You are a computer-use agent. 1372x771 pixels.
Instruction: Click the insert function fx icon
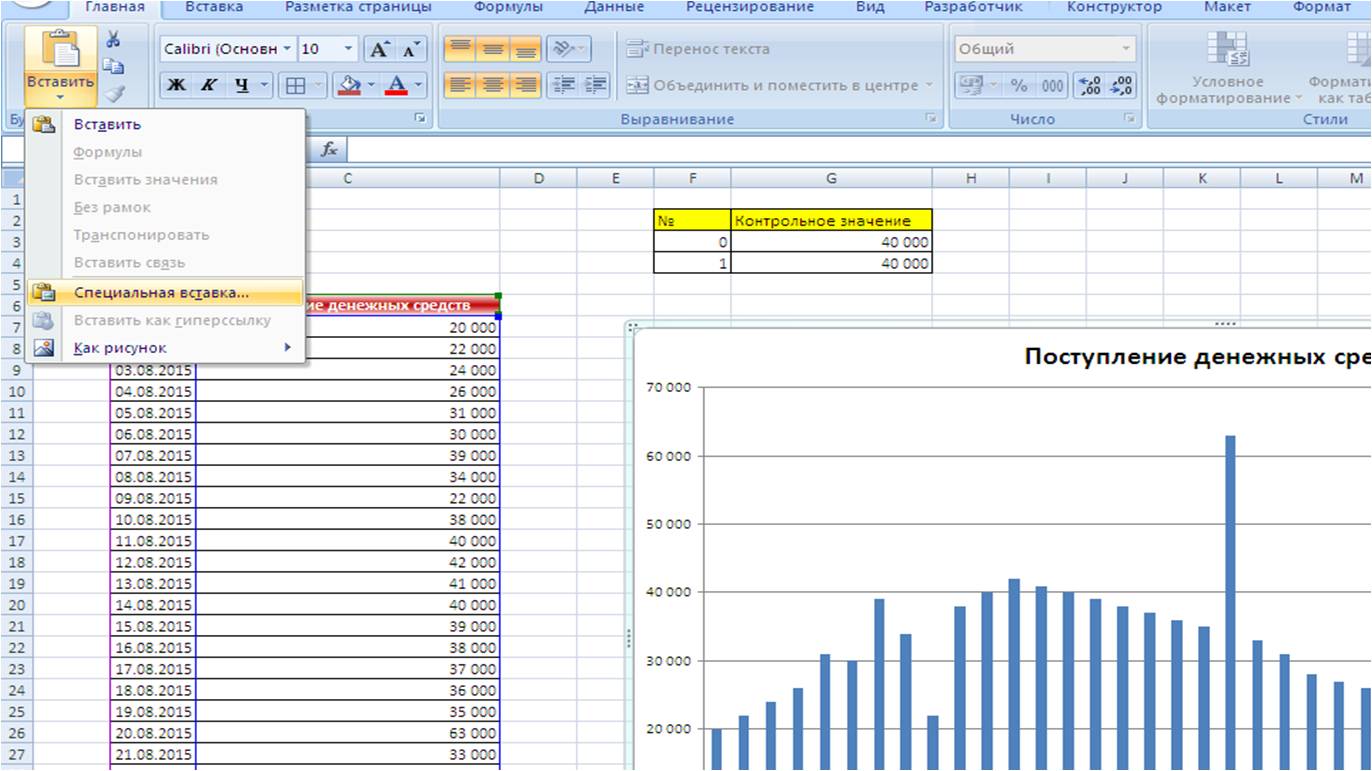pos(329,150)
